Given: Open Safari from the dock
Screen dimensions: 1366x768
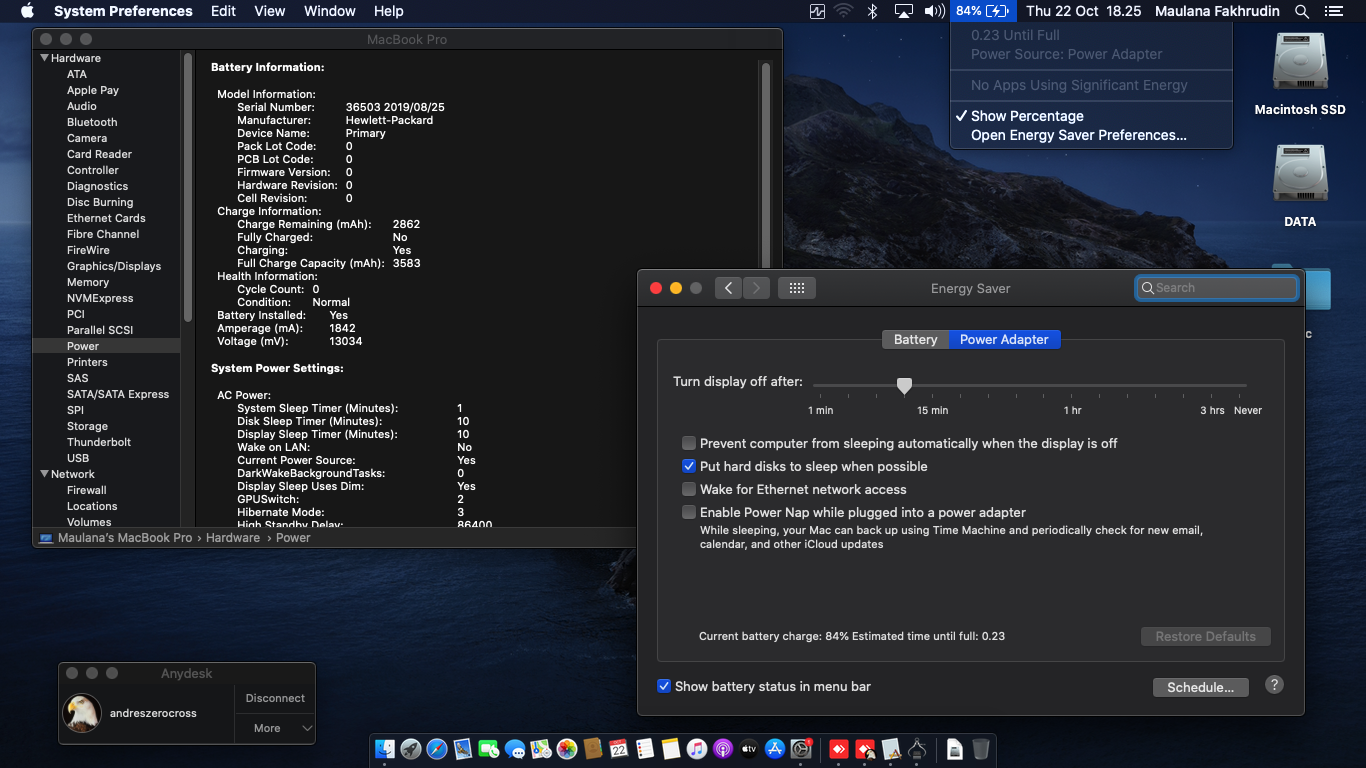Looking at the screenshot, I should 437,749.
